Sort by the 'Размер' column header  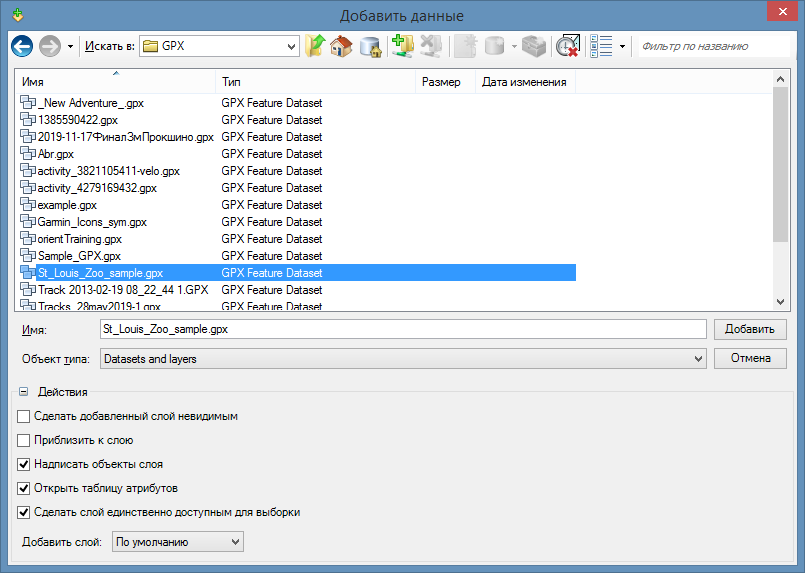click(x=445, y=82)
